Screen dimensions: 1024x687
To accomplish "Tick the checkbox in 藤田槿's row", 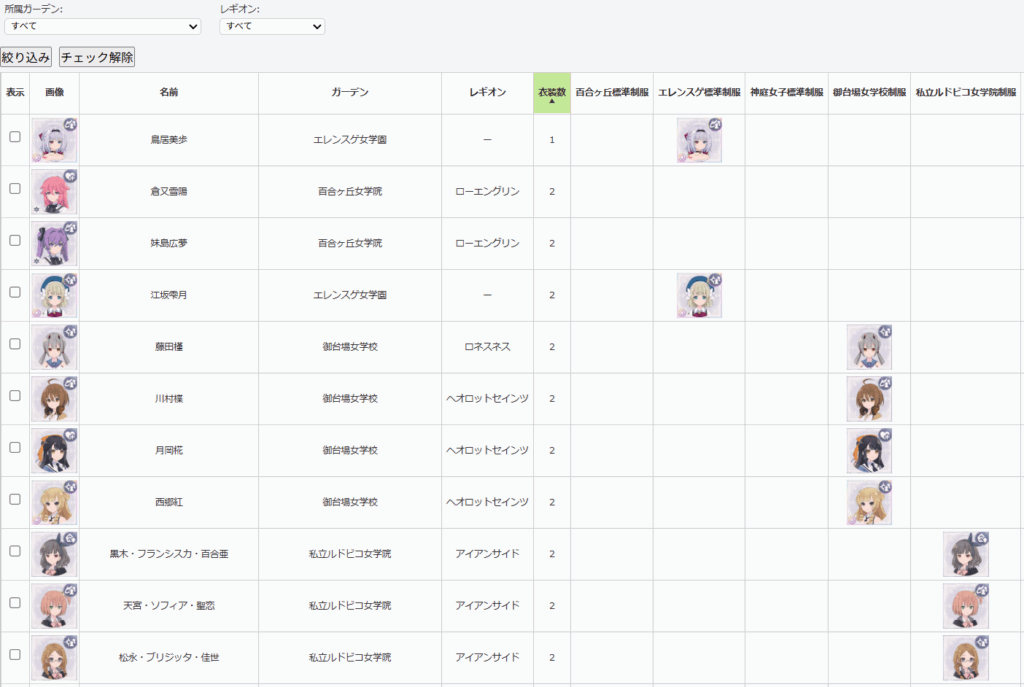I will 15,344.
